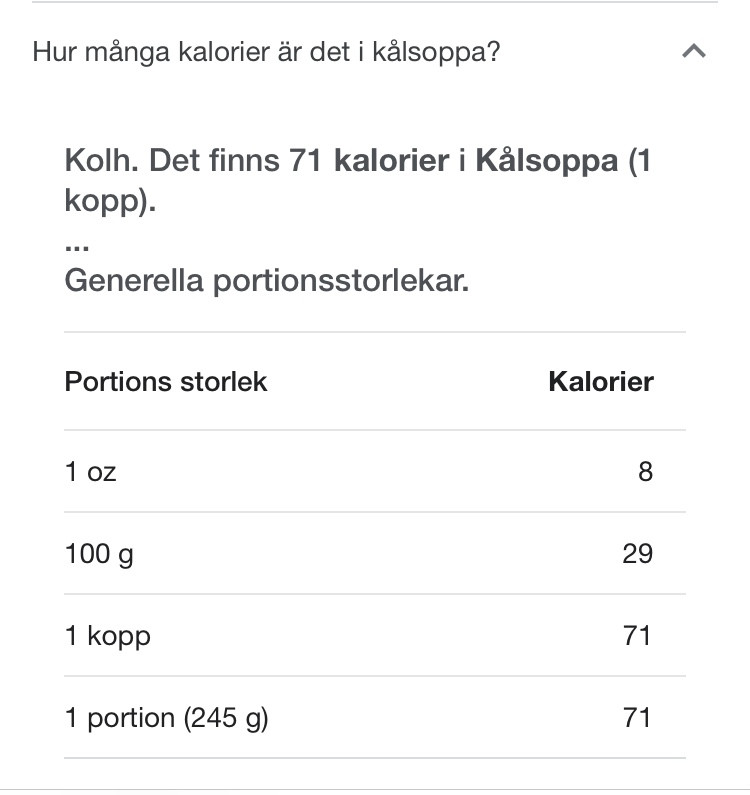The width and height of the screenshot is (750, 795).
Task: Click the calorie value 71 for 1 kopp
Action: 637,635
